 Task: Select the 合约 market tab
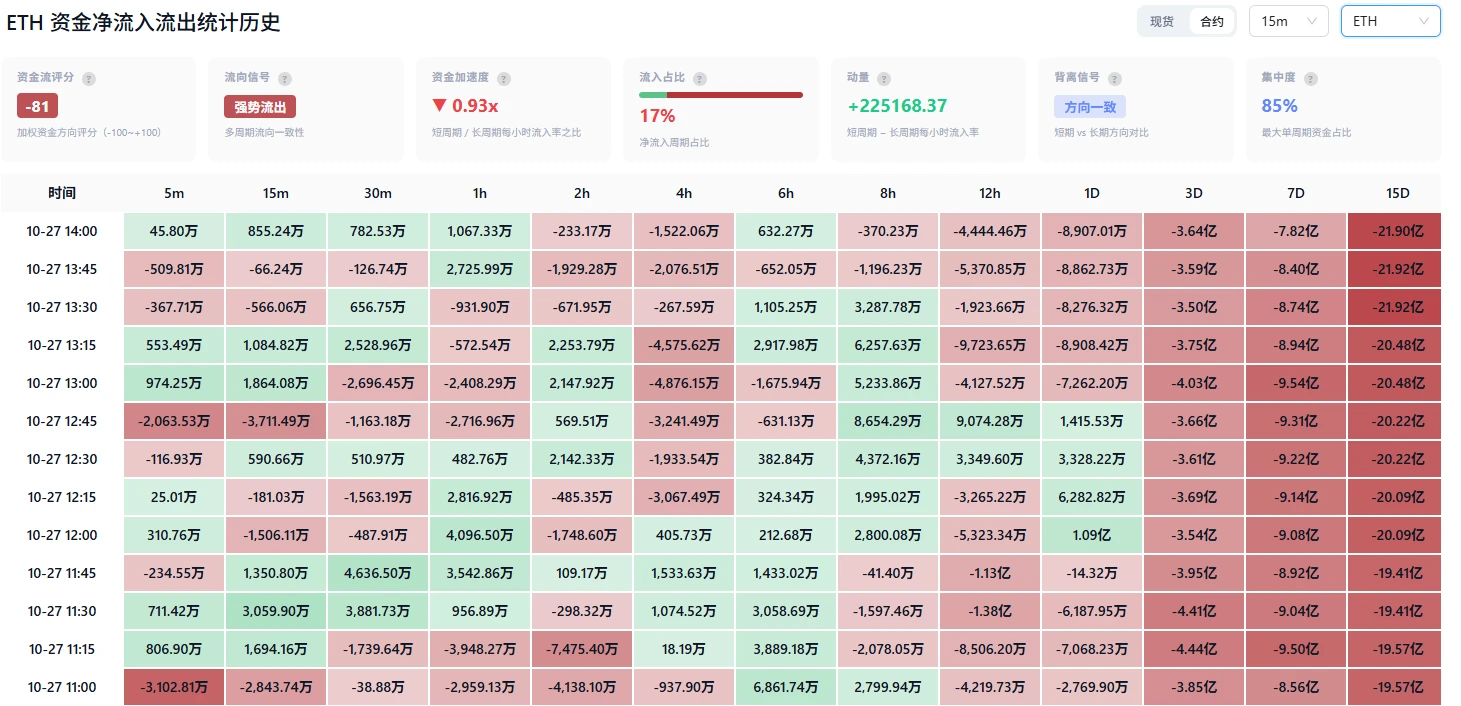click(1212, 21)
